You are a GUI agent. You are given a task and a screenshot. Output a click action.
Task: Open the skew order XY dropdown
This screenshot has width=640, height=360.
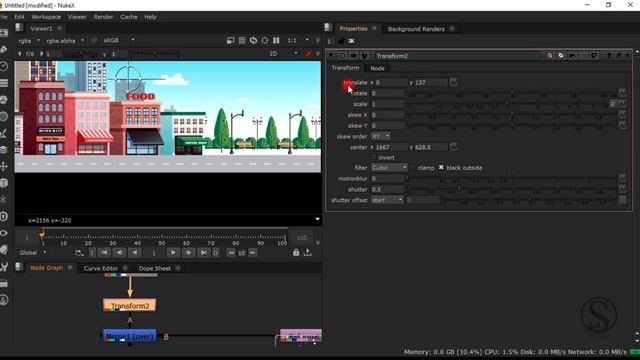380,136
